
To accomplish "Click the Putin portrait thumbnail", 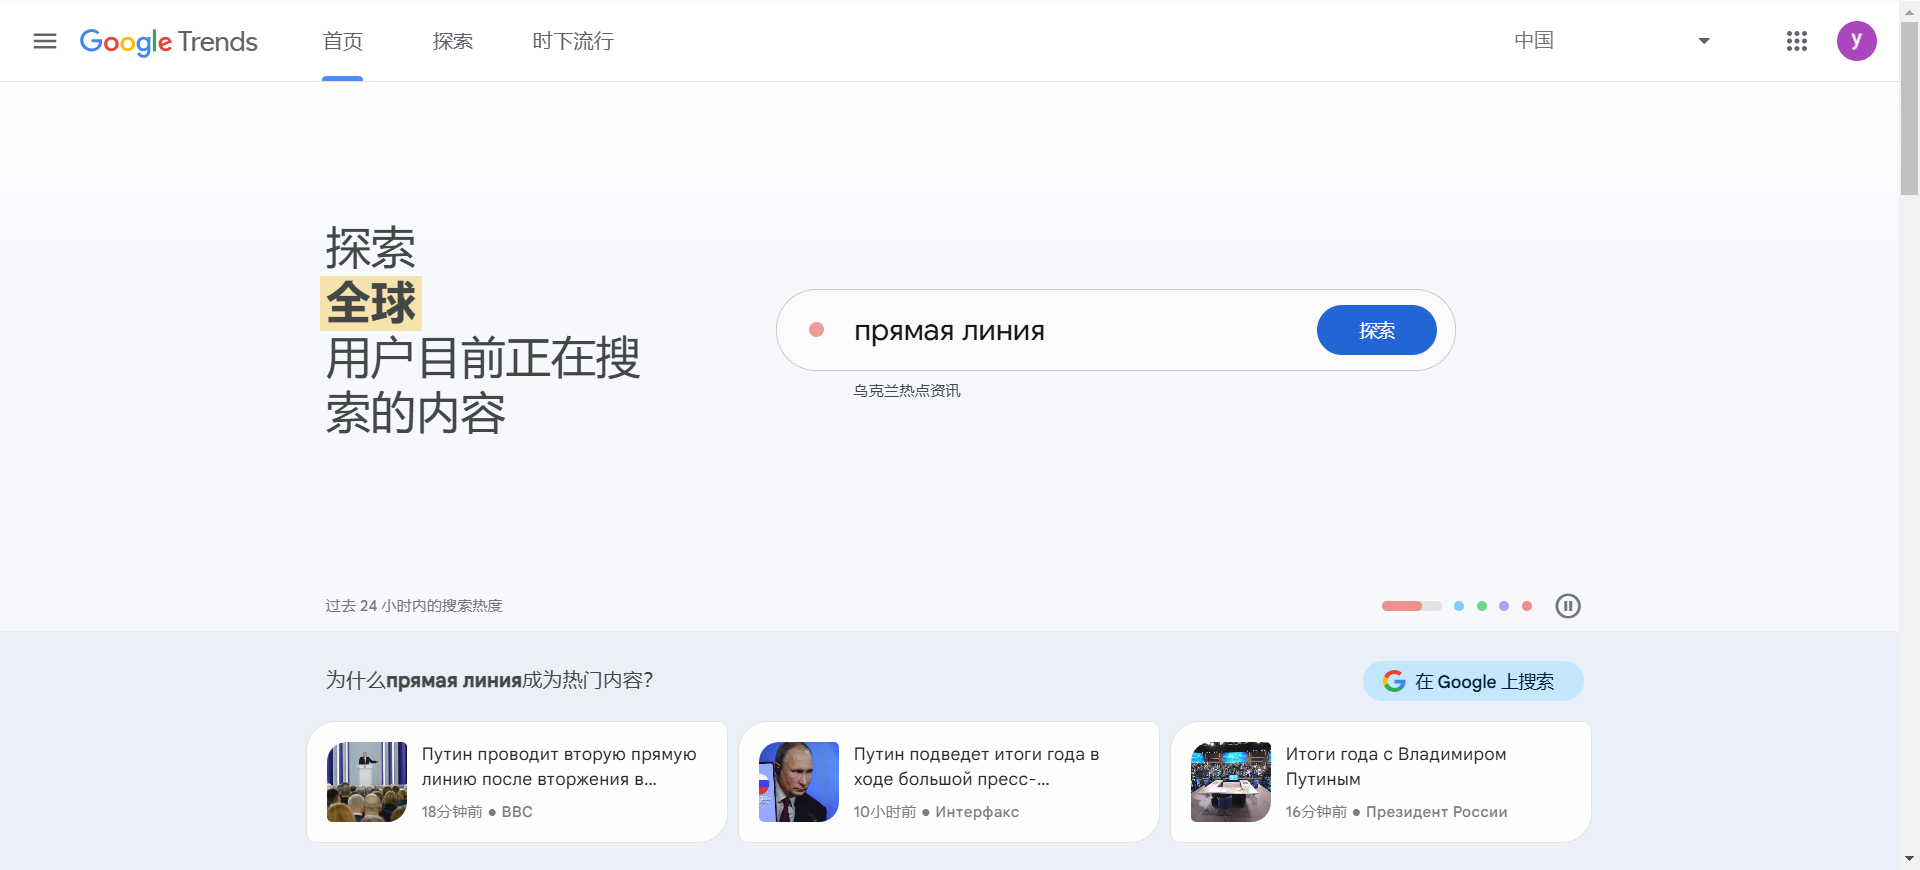I will (x=799, y=782).
